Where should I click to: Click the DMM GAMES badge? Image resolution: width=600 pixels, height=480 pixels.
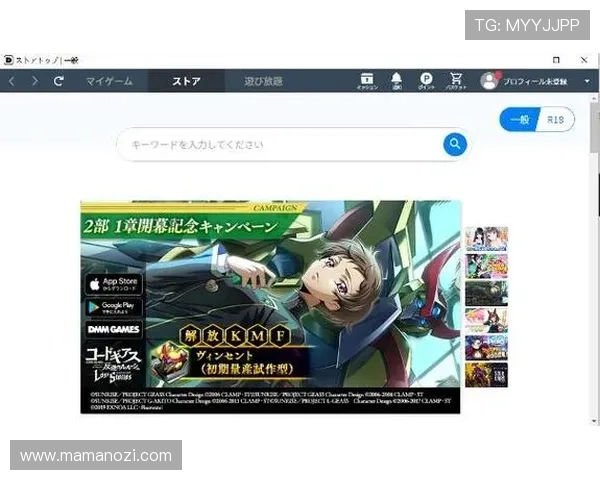click(x=114, y=329)
